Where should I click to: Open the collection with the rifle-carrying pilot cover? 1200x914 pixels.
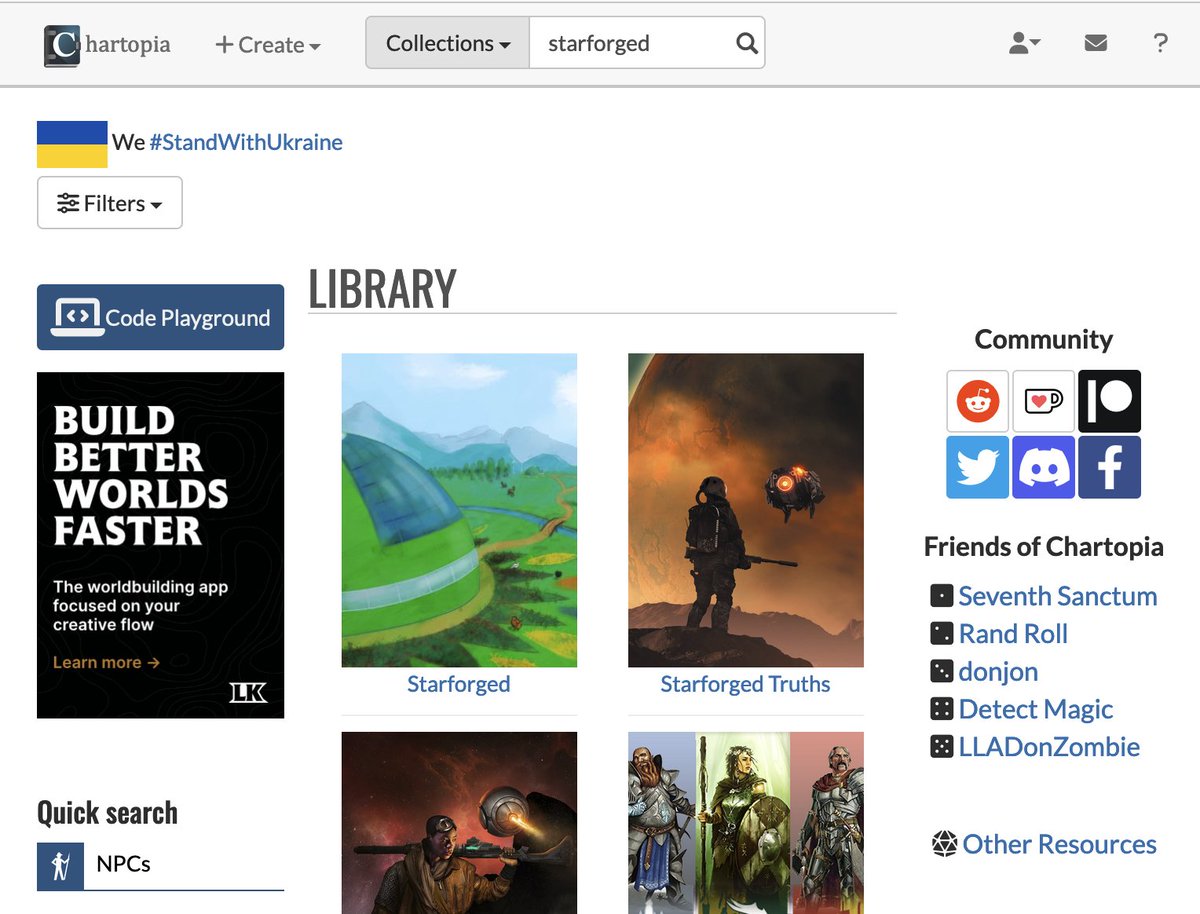tap(459, 823)
